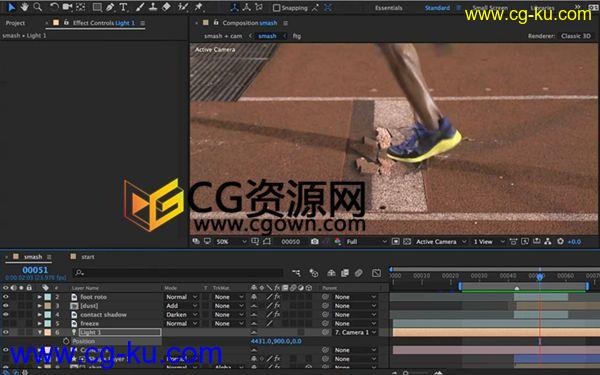The width and height of the screenshot is (600, 375).
Task: Select the Selection arrow tool
Action: (x=11, y=7)
